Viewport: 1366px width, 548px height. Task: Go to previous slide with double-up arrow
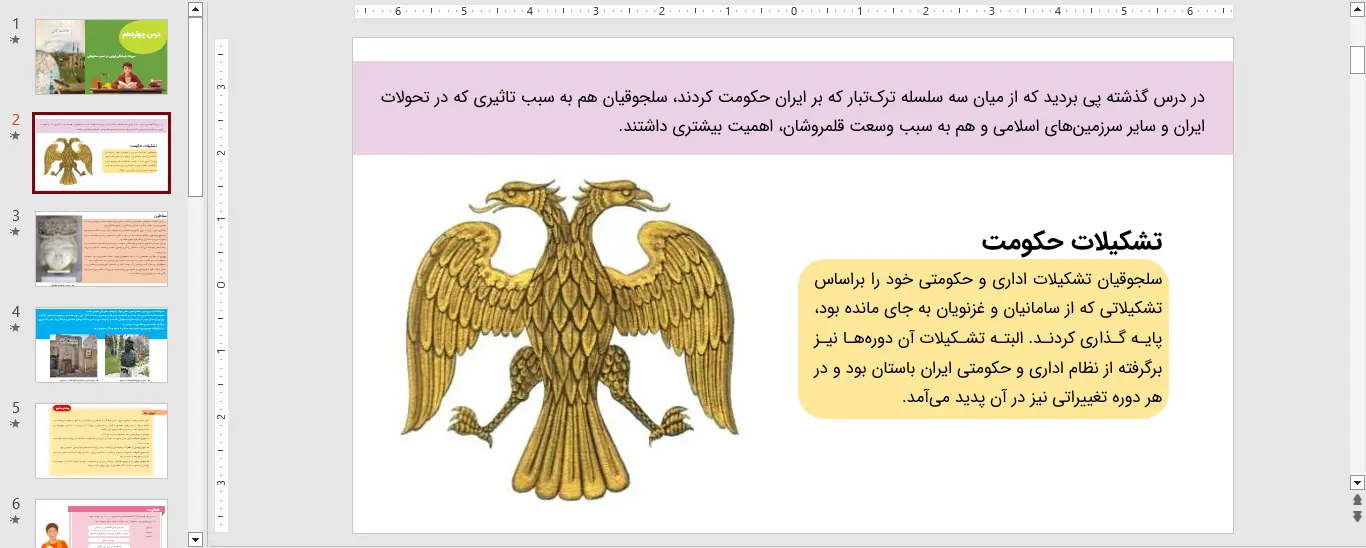[x=1357, y=499]
